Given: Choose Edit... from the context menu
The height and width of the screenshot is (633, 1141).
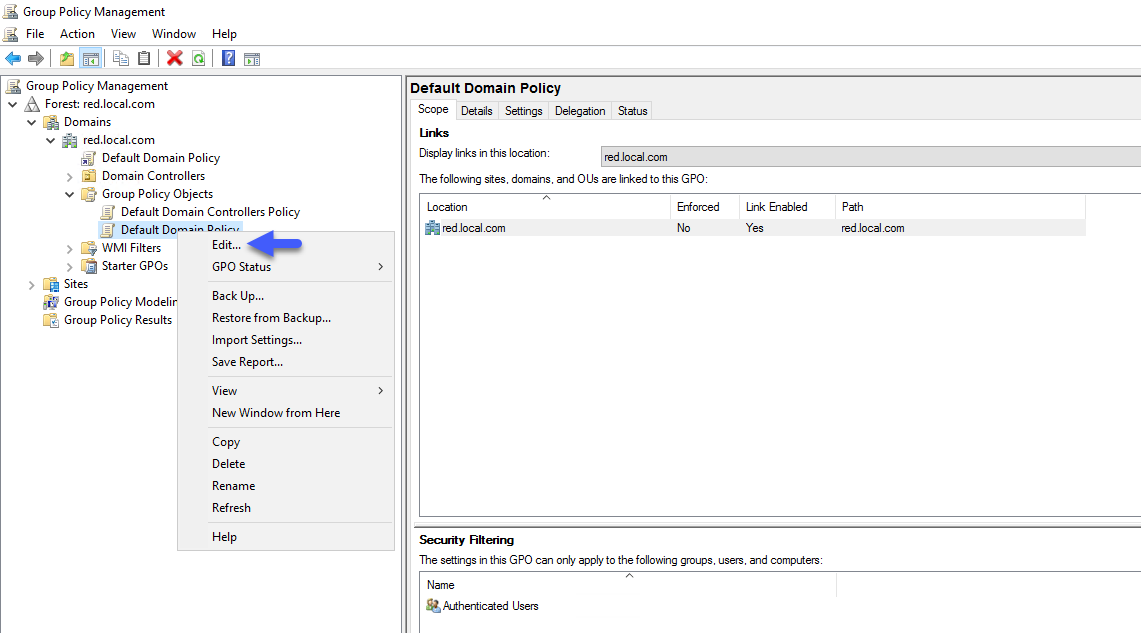Looking at the screenshot, I should (x=286, y=245).
